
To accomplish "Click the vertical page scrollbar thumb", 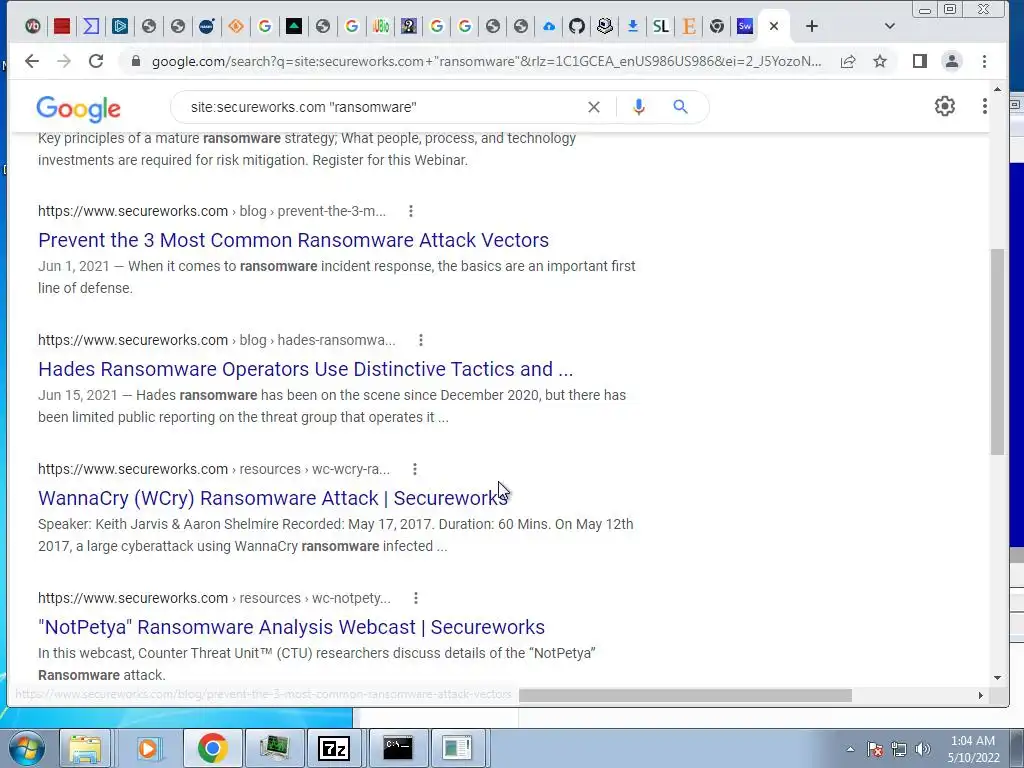I will coord(997,351).
